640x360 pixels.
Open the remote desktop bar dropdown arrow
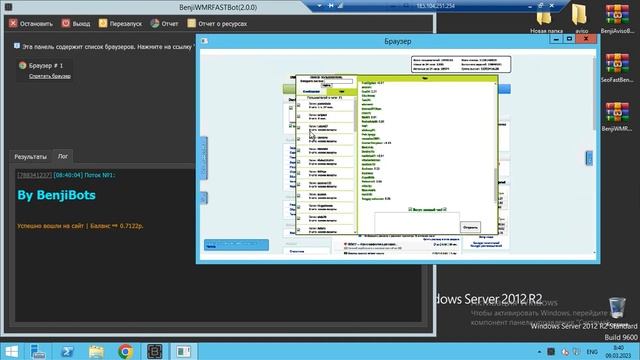coord(319,6)
